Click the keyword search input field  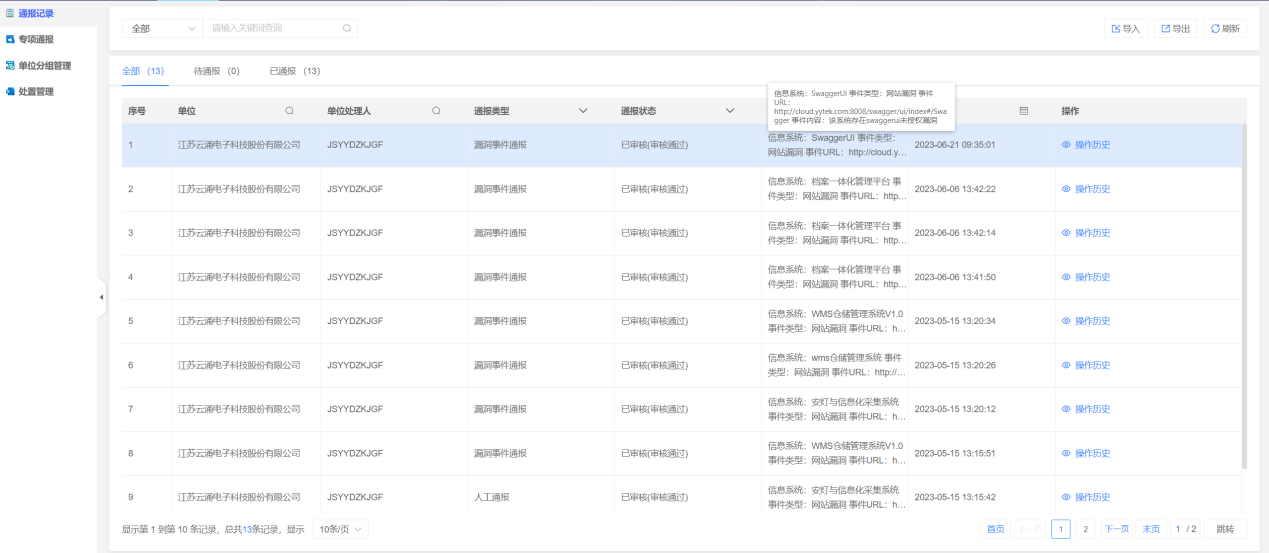[270, 29]
